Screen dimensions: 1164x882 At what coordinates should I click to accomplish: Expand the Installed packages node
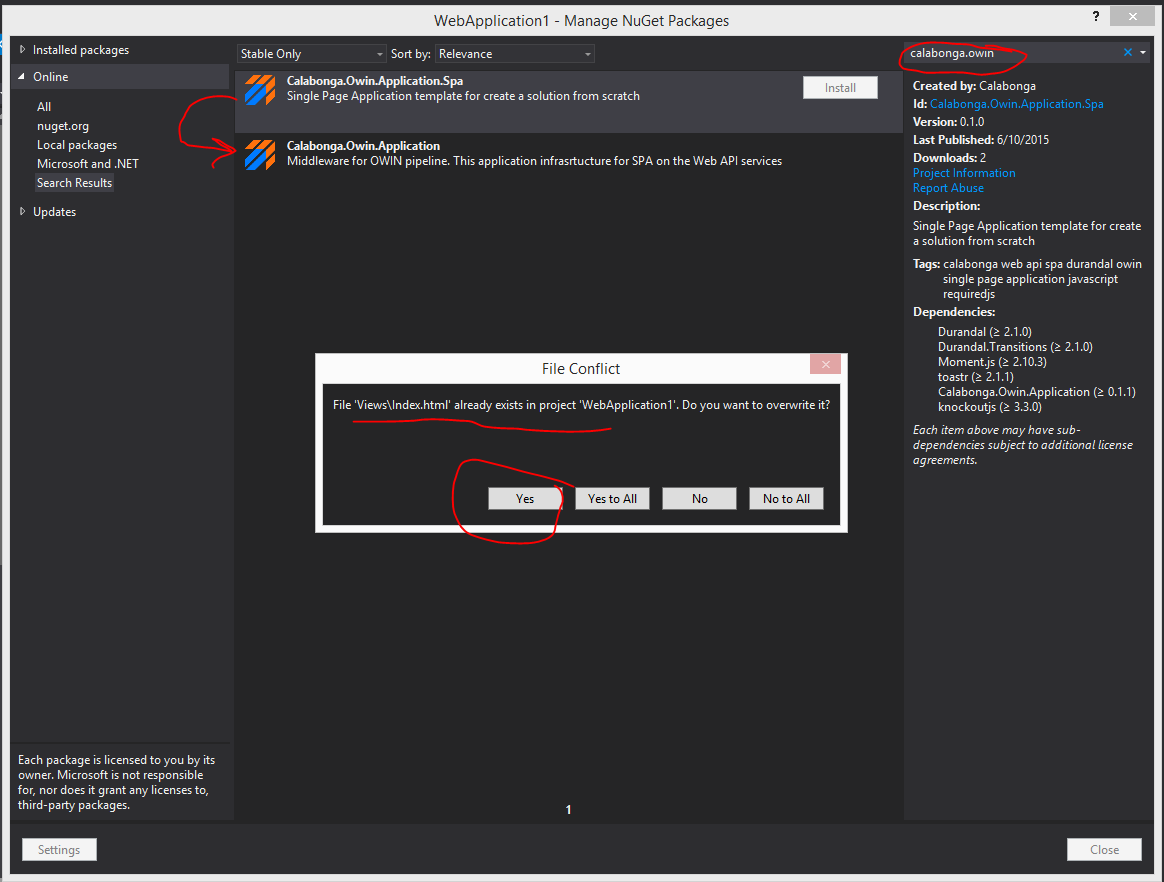click(x=22, y=50)
